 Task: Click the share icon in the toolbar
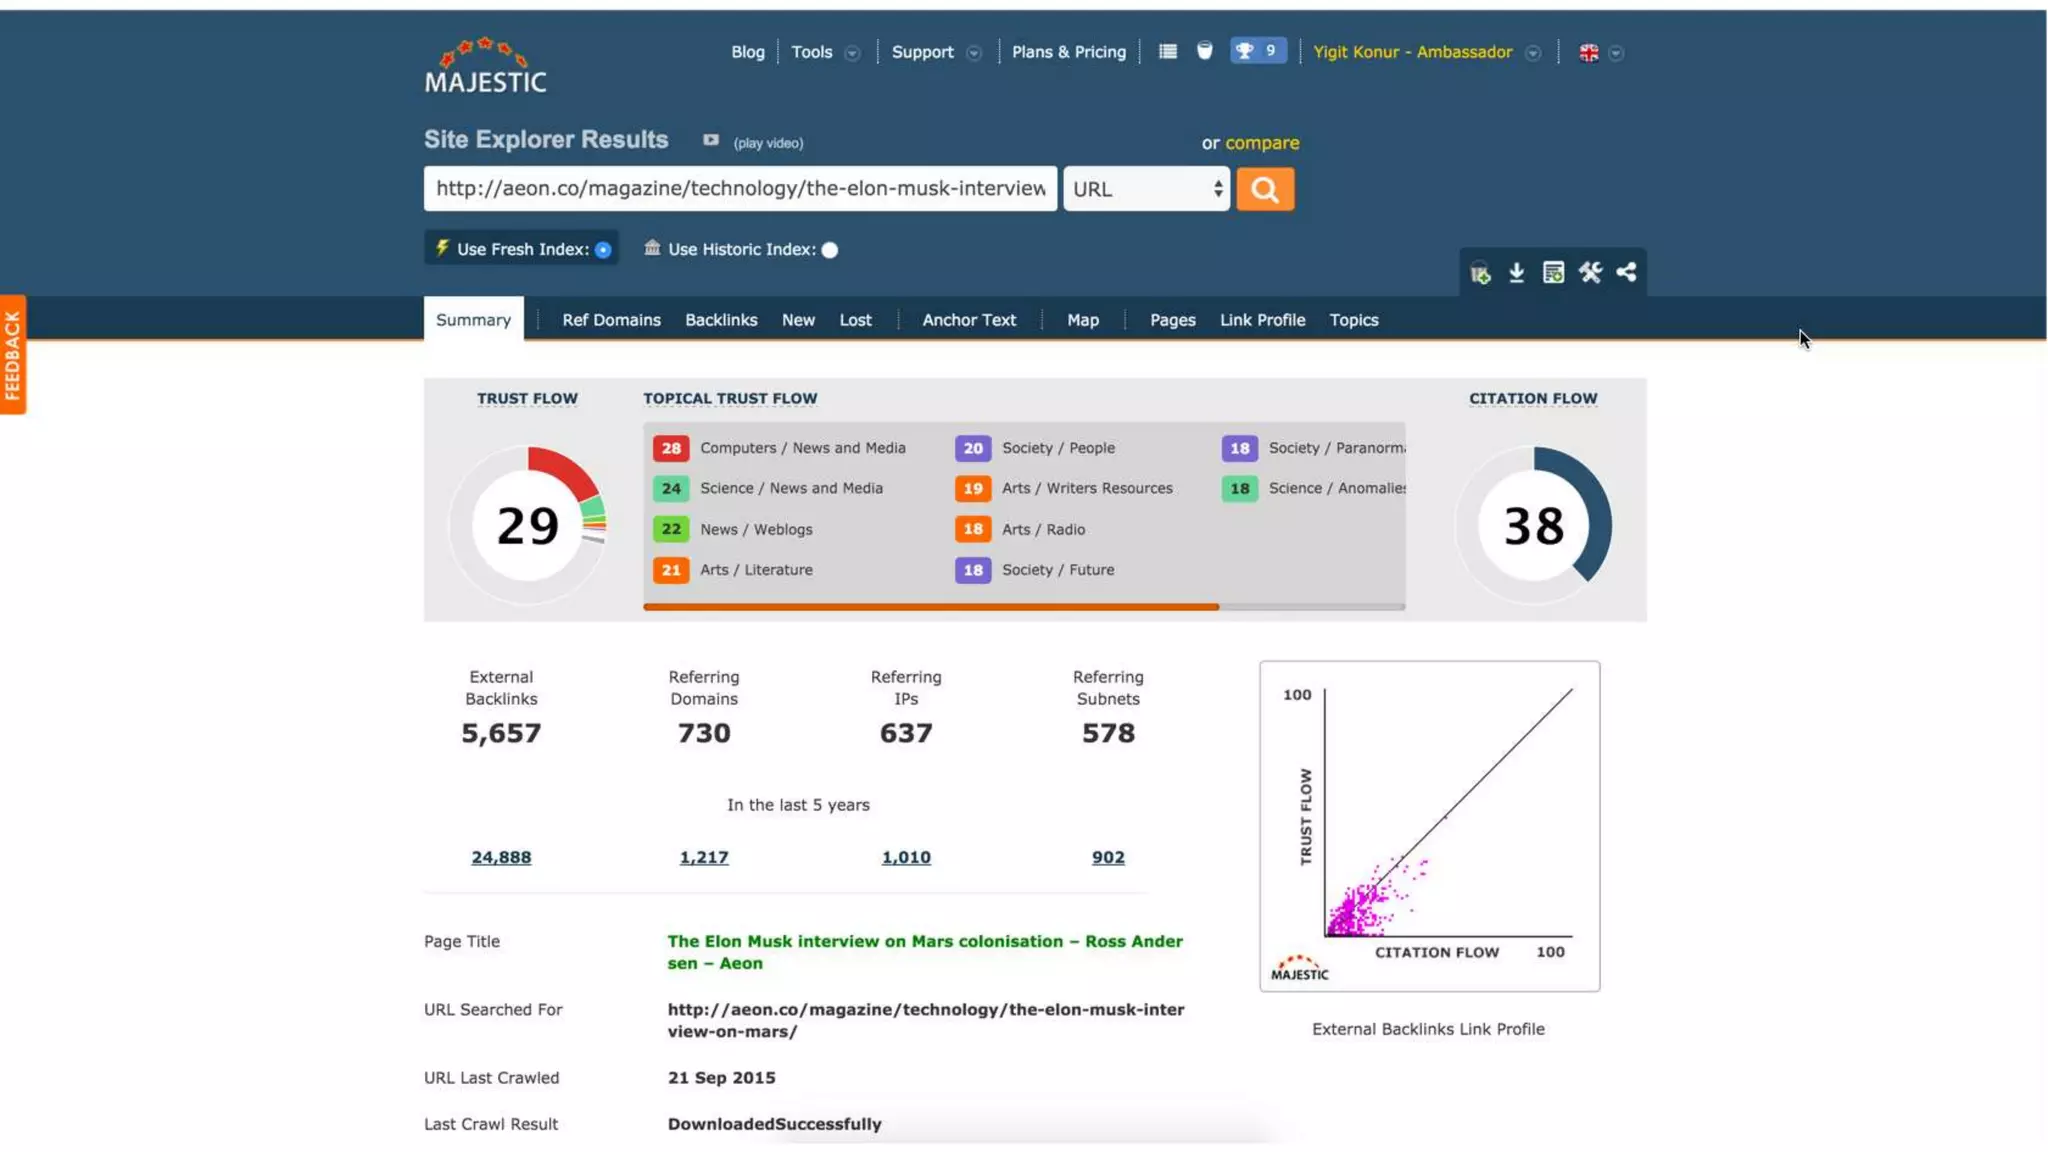[1626, 272]
